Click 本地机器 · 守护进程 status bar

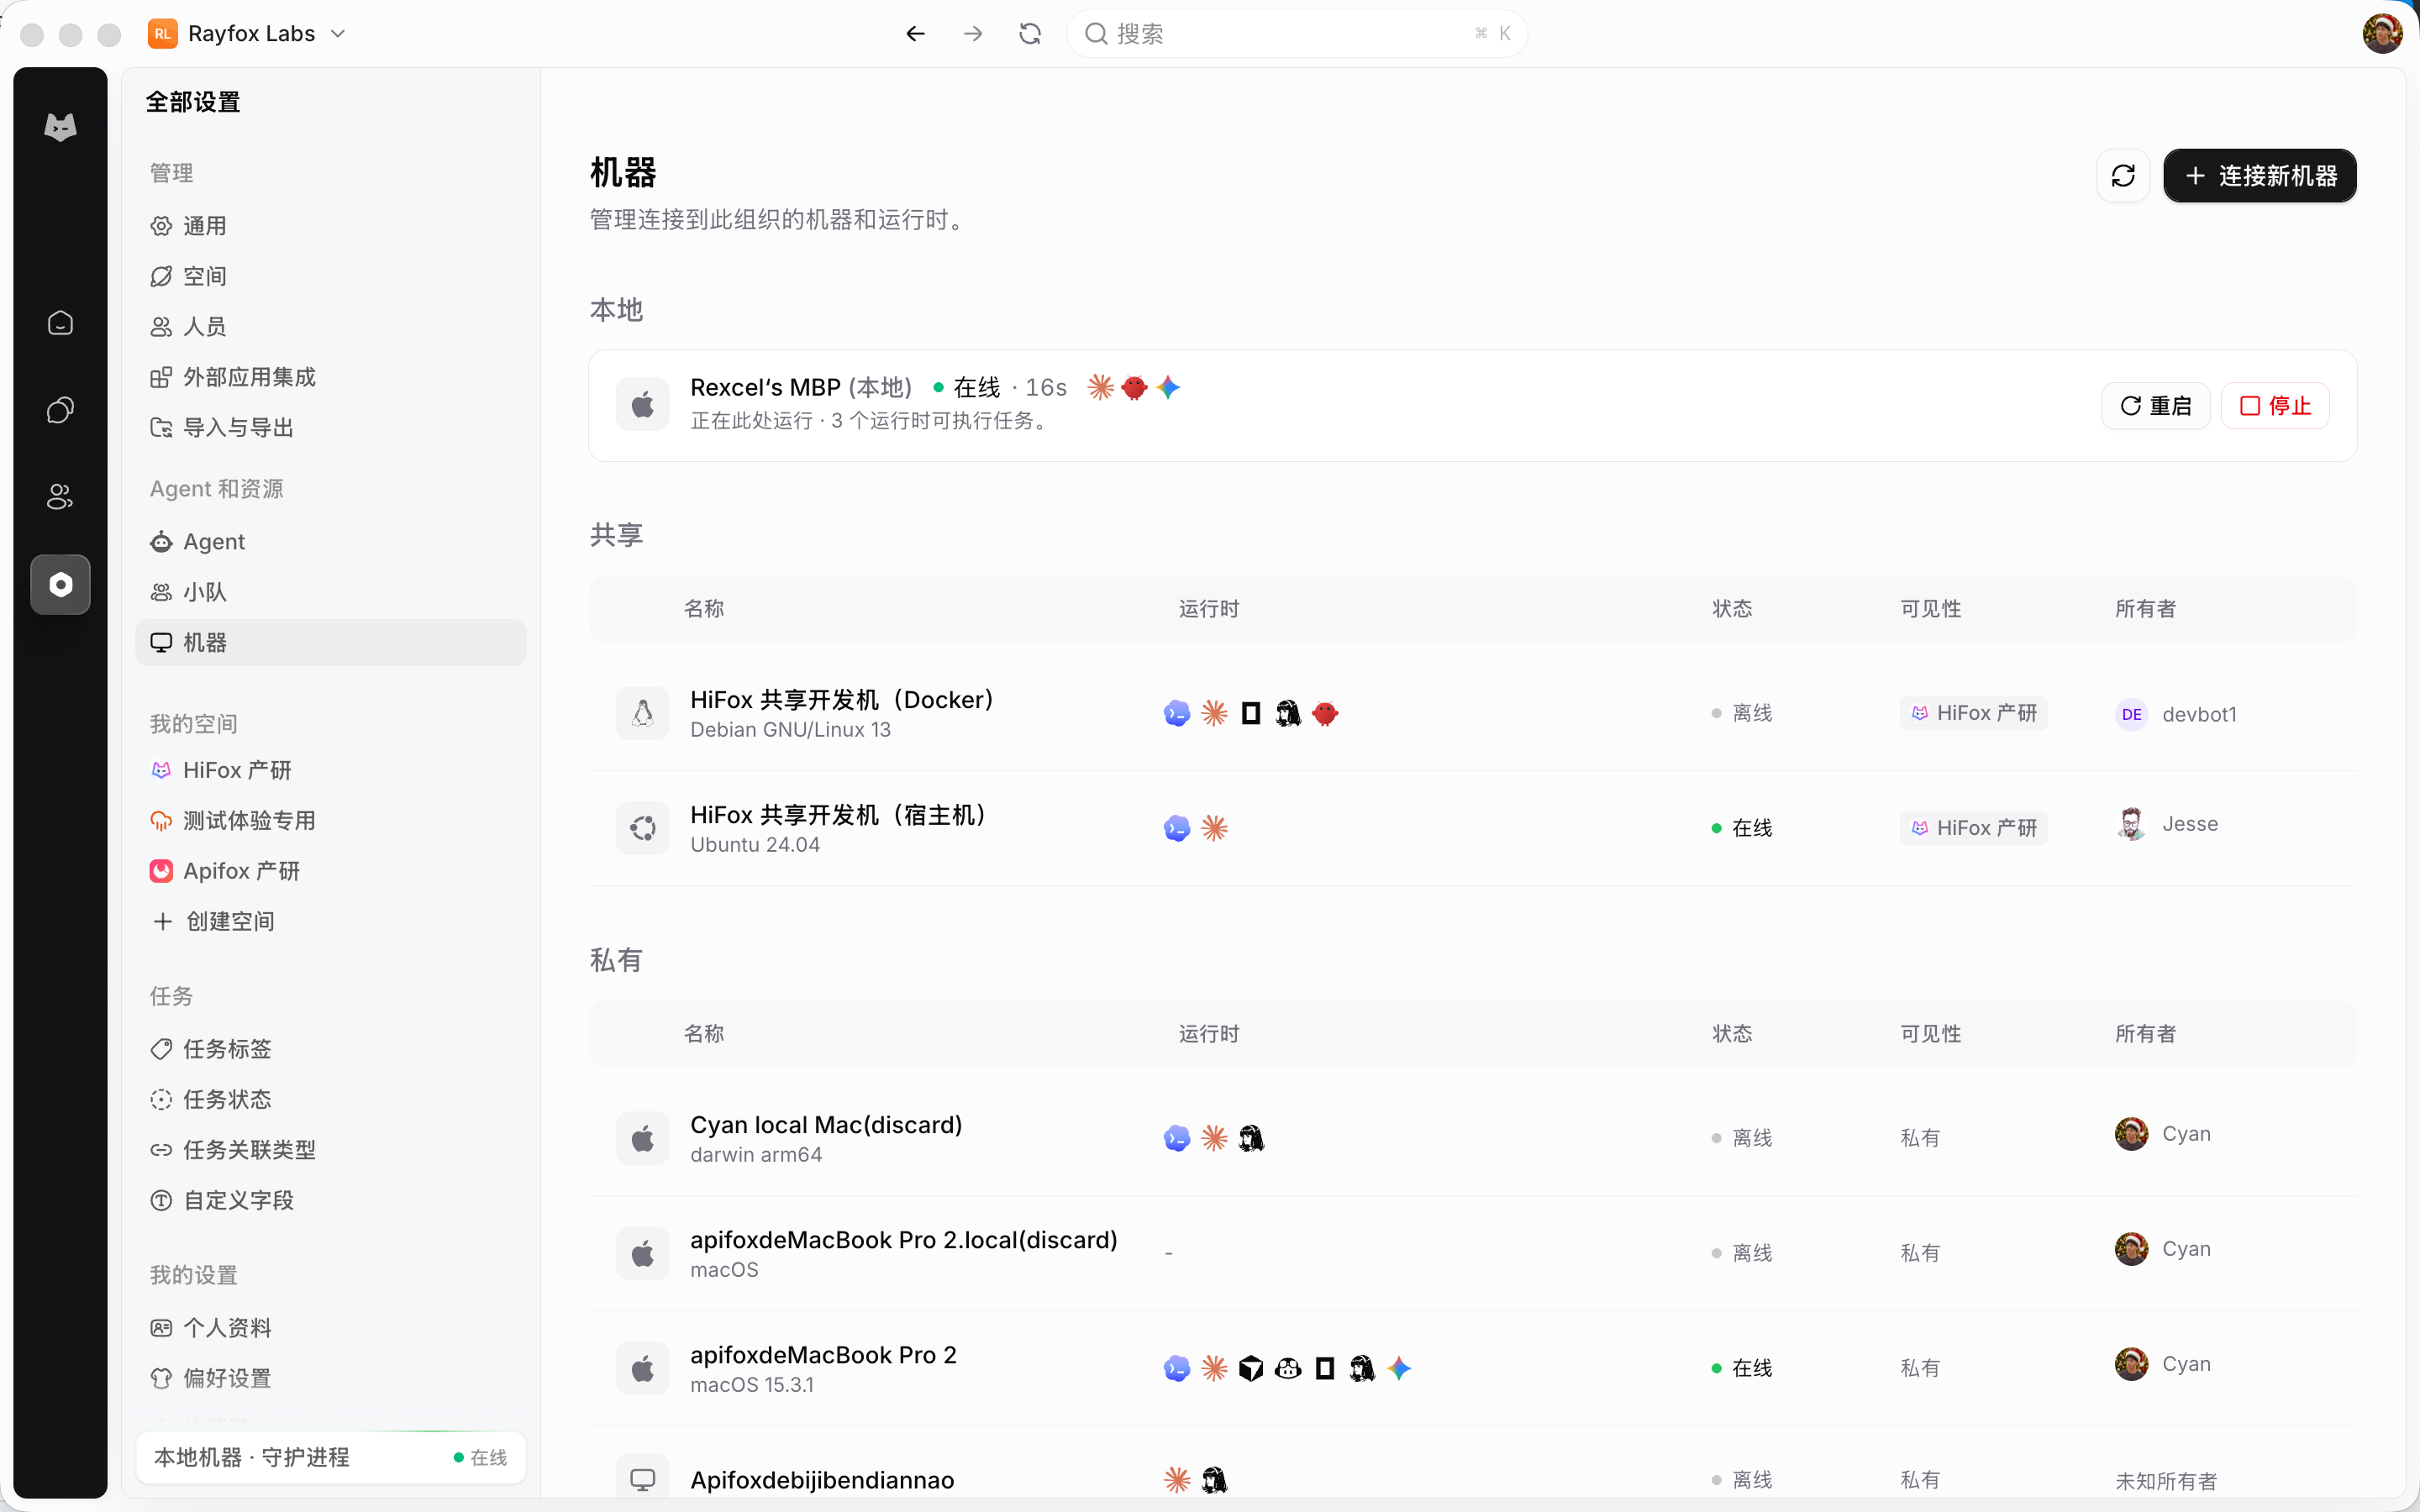(330, 1457)
